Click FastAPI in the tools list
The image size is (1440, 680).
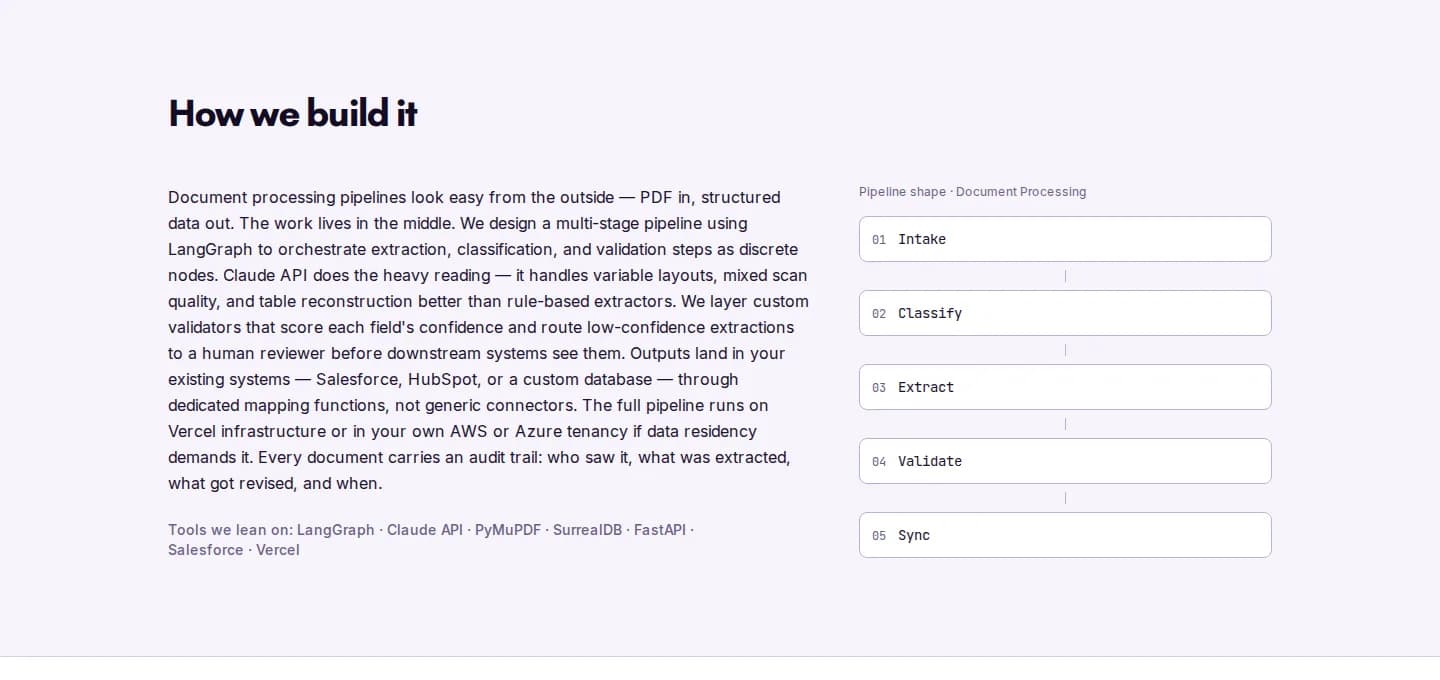tap(660, 530)
